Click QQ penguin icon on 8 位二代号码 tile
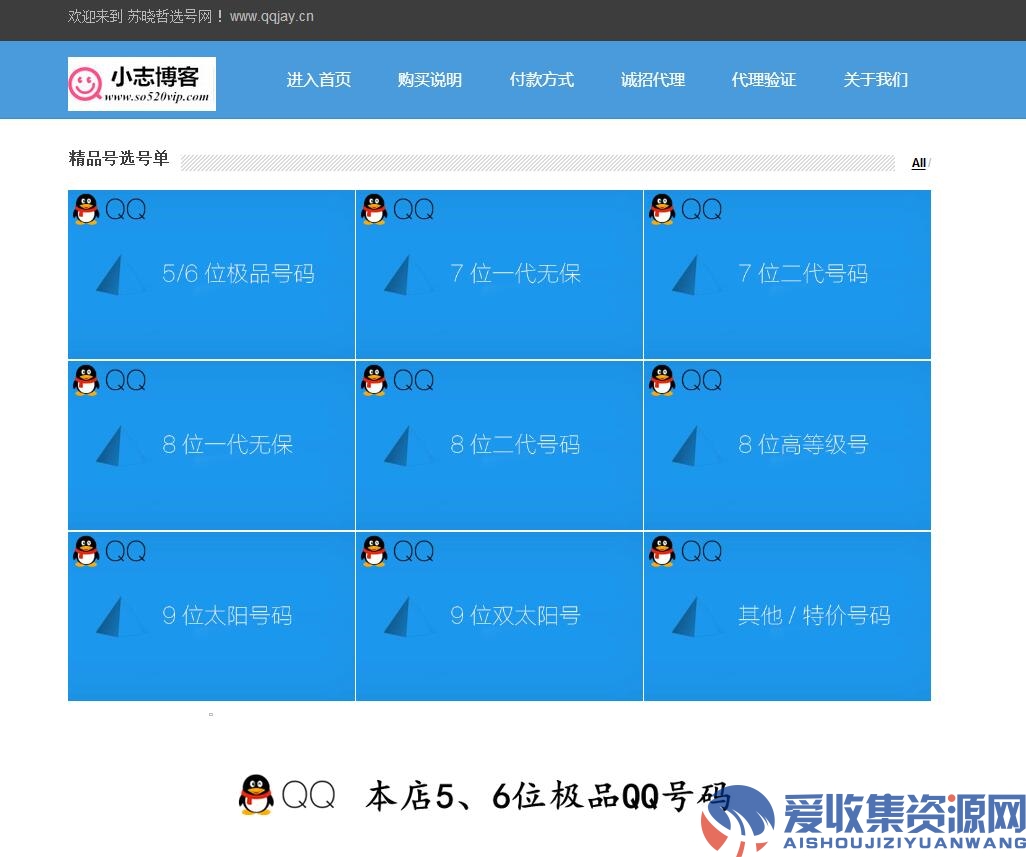 (x=374, y=380)
